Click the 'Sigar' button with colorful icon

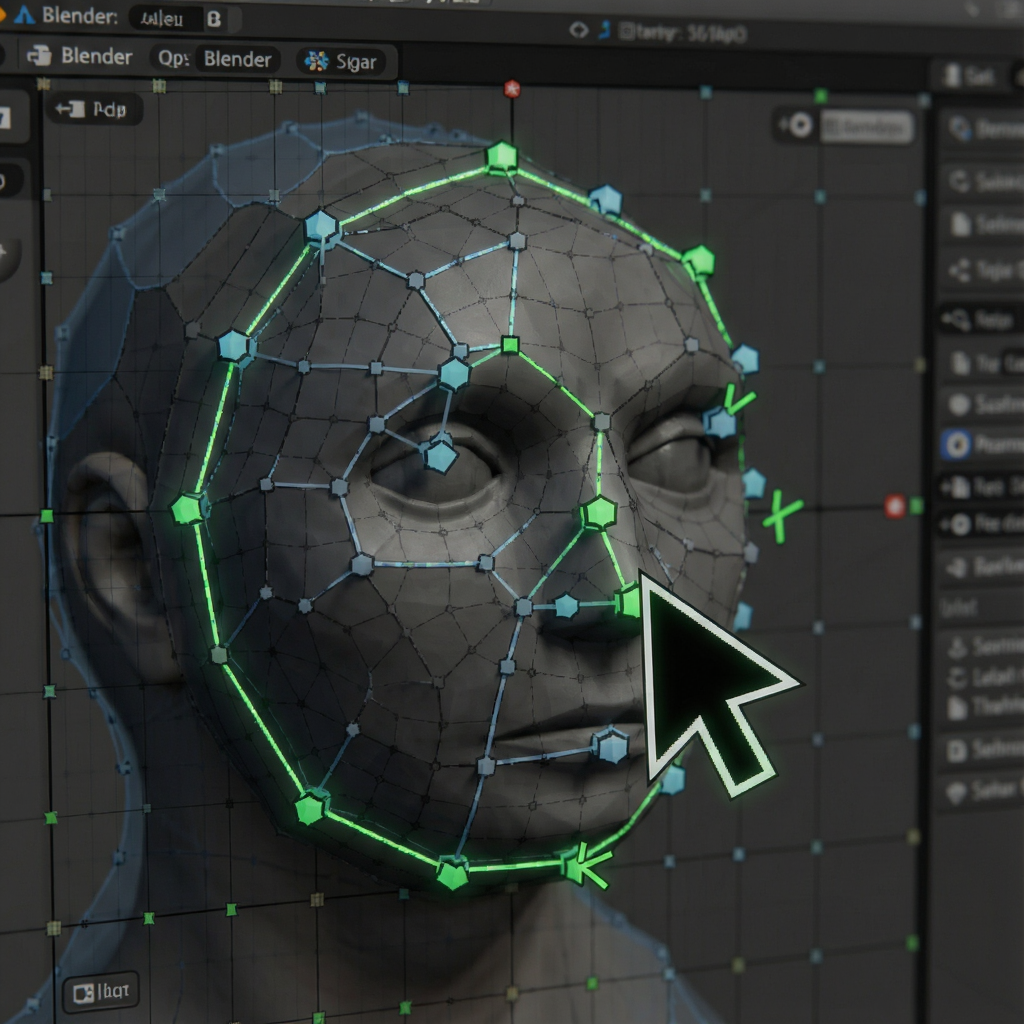click(341, 61)
